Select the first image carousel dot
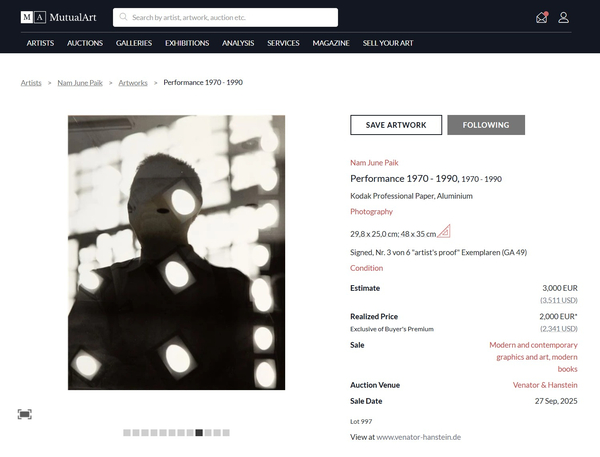 click(127, 433)
